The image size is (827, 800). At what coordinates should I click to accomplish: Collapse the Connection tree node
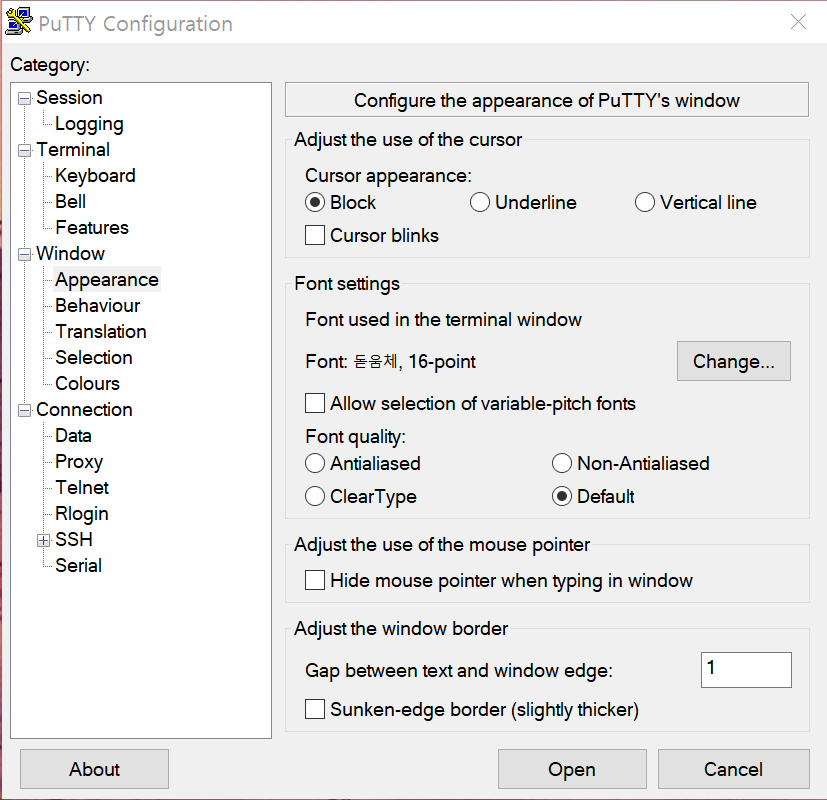tap(24, 410)
